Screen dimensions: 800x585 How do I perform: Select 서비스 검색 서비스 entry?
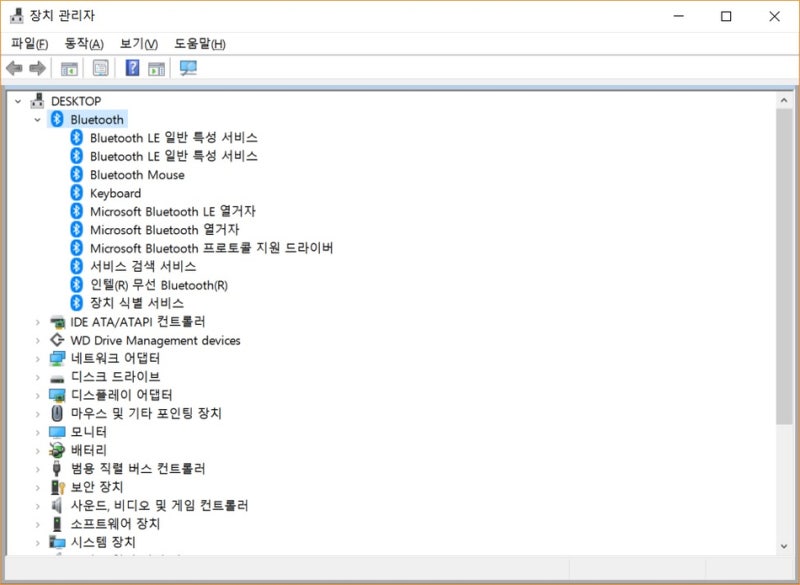(x=143, y=266)
